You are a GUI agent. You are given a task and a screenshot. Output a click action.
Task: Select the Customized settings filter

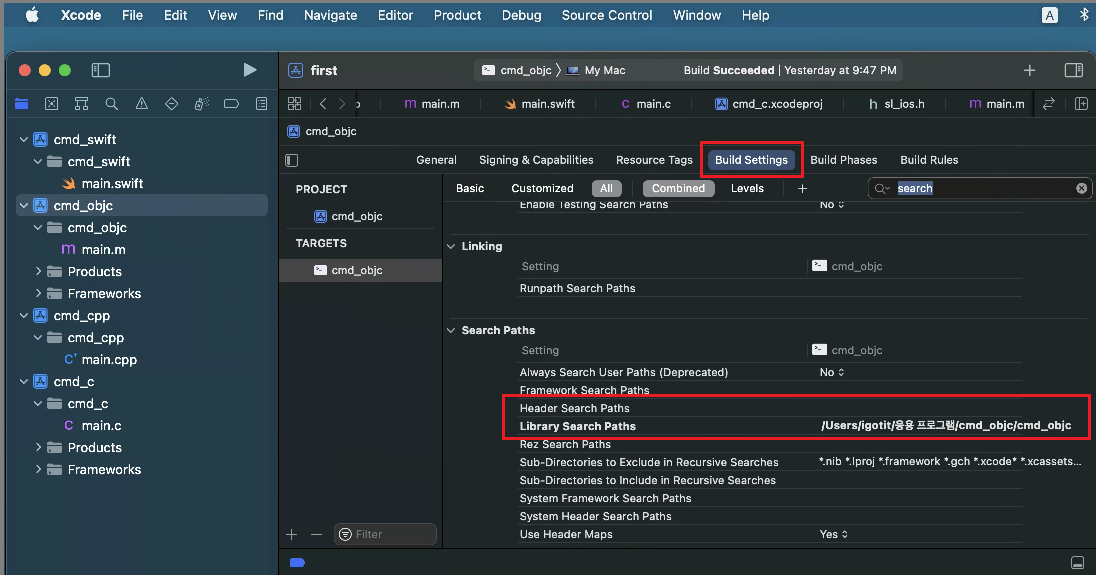542,189
